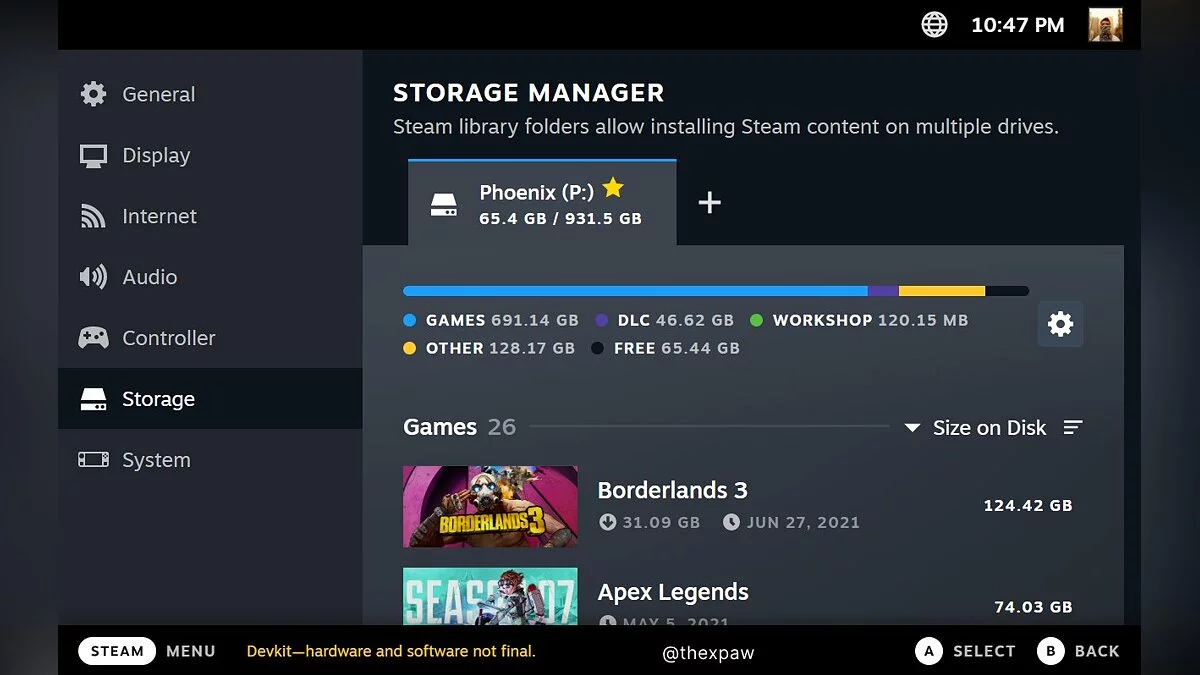Click the storage settings gear button

coord(1060,323)
